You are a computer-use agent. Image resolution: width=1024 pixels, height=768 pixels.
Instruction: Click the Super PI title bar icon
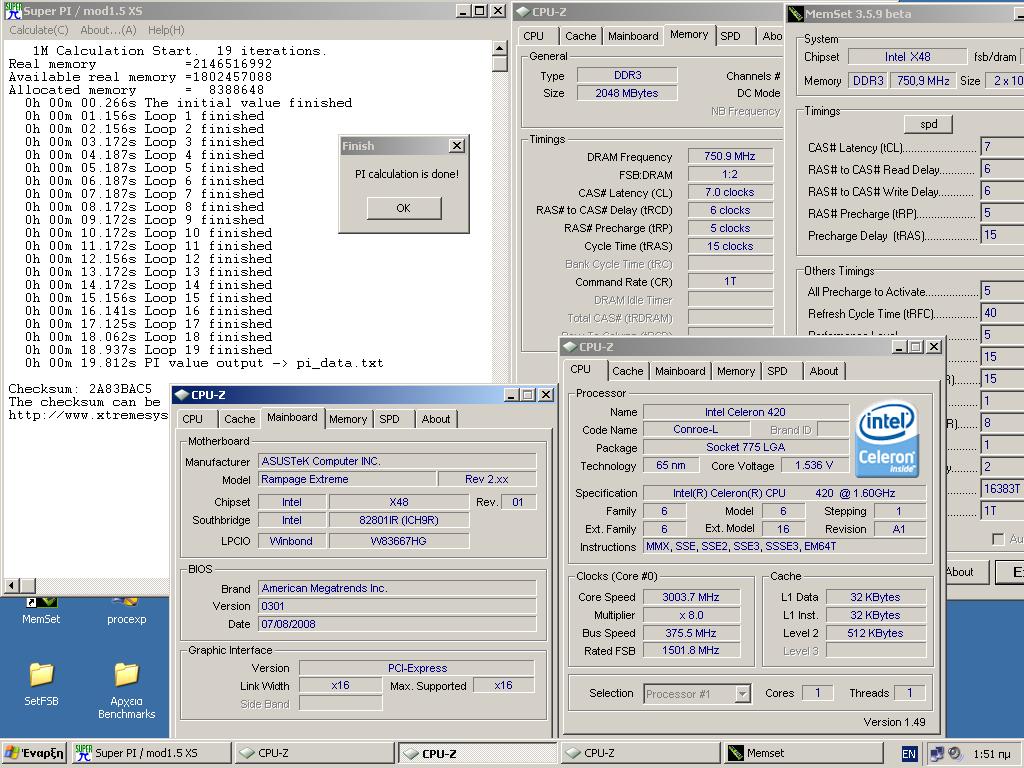13,10
